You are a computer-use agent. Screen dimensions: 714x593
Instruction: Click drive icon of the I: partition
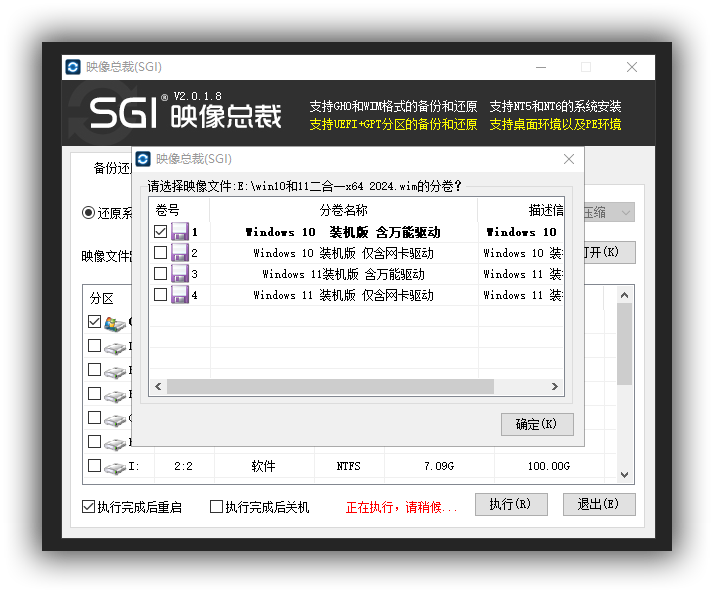pos(115,467)
